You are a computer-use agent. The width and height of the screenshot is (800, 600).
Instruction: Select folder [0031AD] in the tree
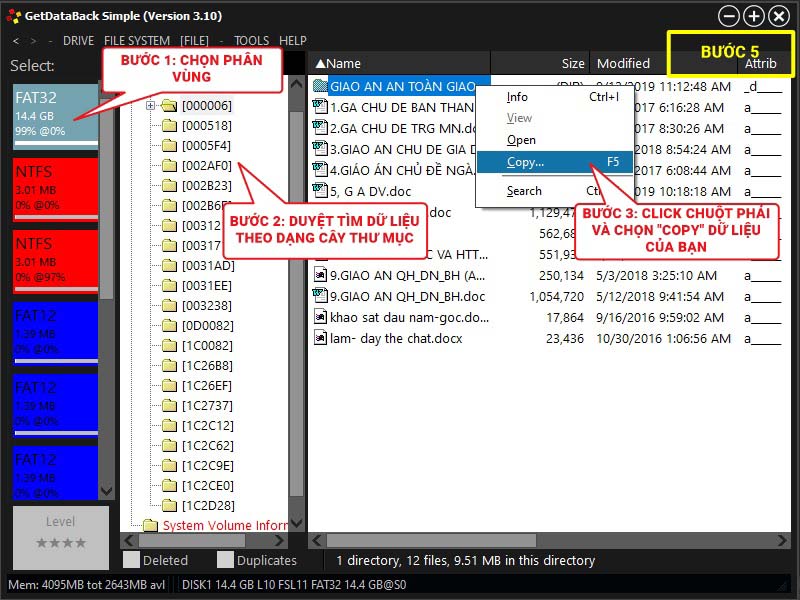click(x=208, y=266)
